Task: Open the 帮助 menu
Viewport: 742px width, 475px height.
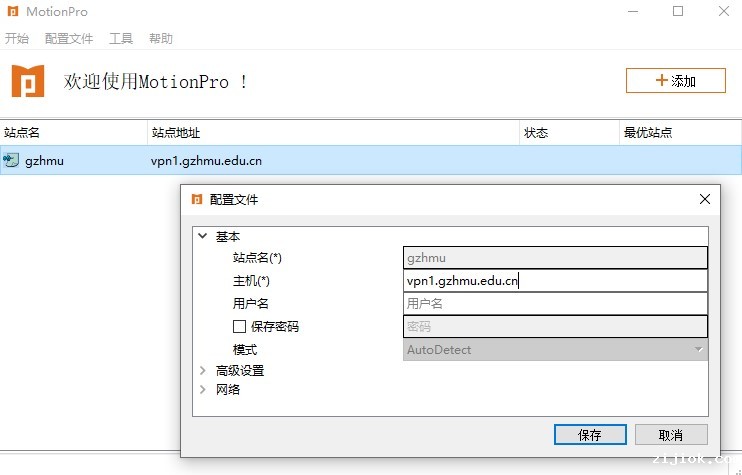Action: point(161,39)
